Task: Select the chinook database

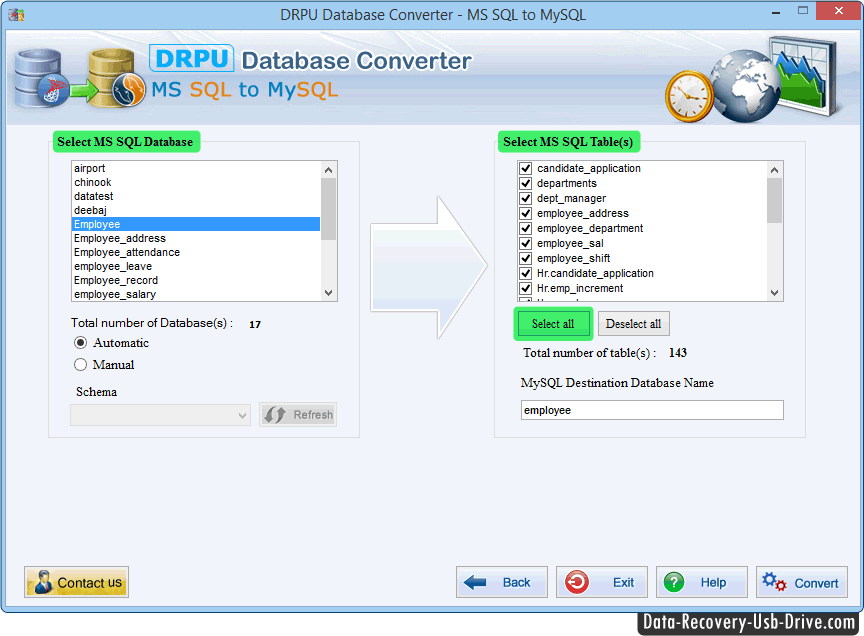Action: 196,182
